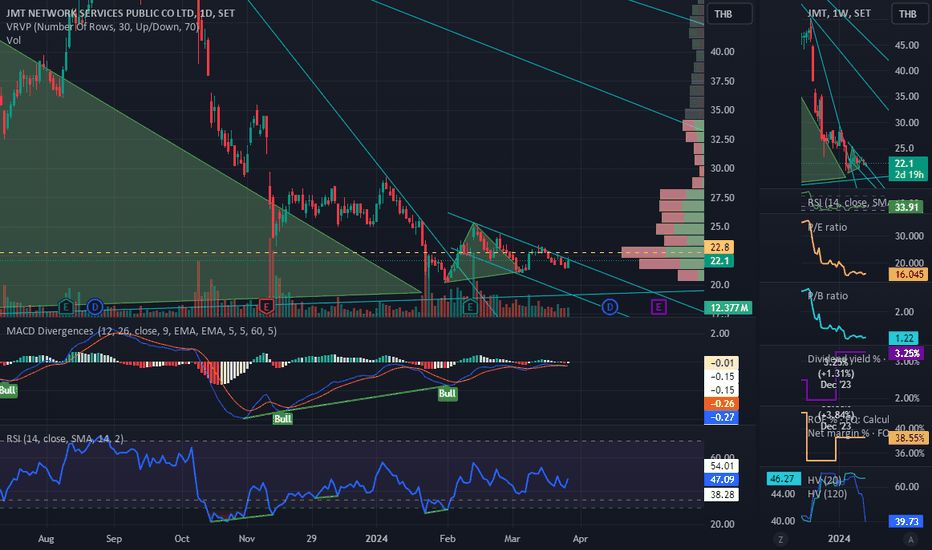Viewport: 932px width, 550px height.
Task: Click the blue 47.09 RSI value label
Action: pyautogui.click(x=722, y=479)
